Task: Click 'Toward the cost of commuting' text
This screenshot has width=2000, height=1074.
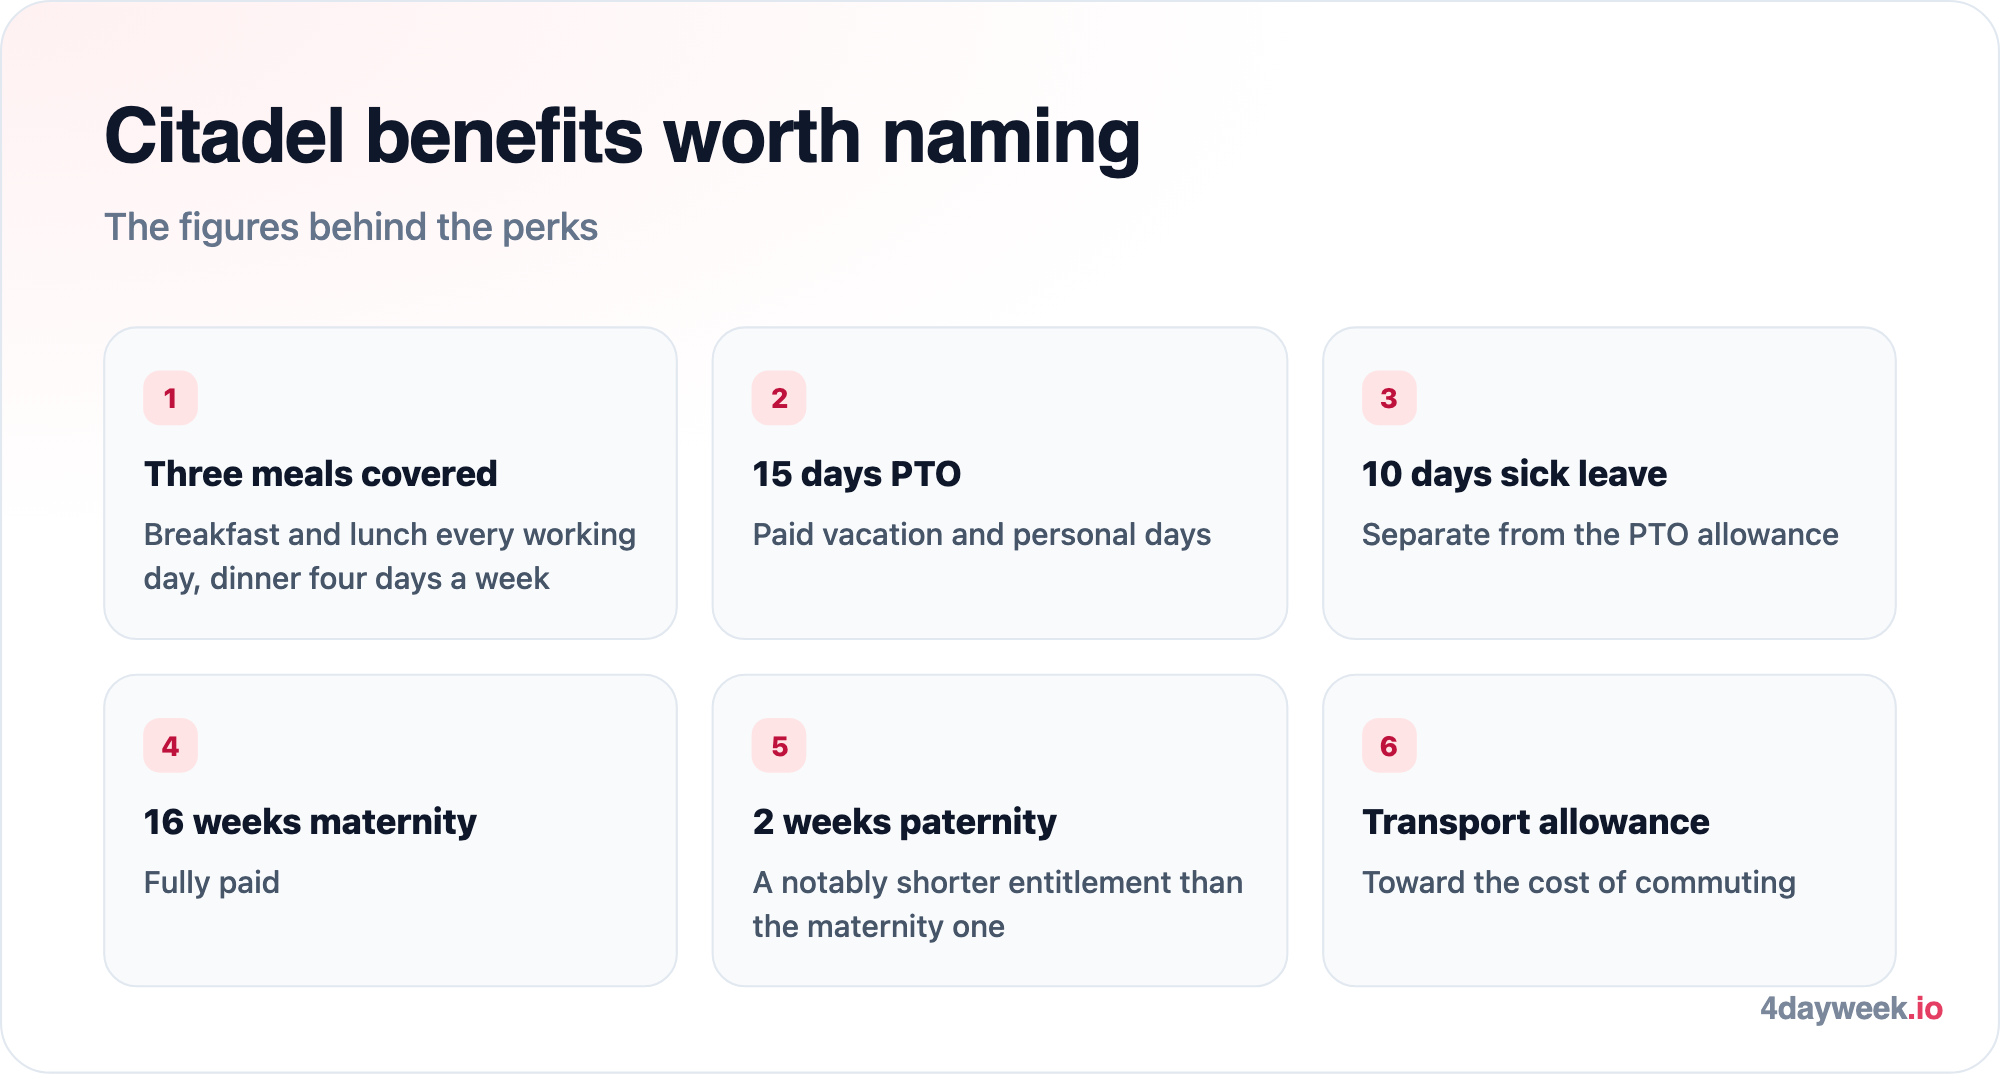Action: (1579, 883)
